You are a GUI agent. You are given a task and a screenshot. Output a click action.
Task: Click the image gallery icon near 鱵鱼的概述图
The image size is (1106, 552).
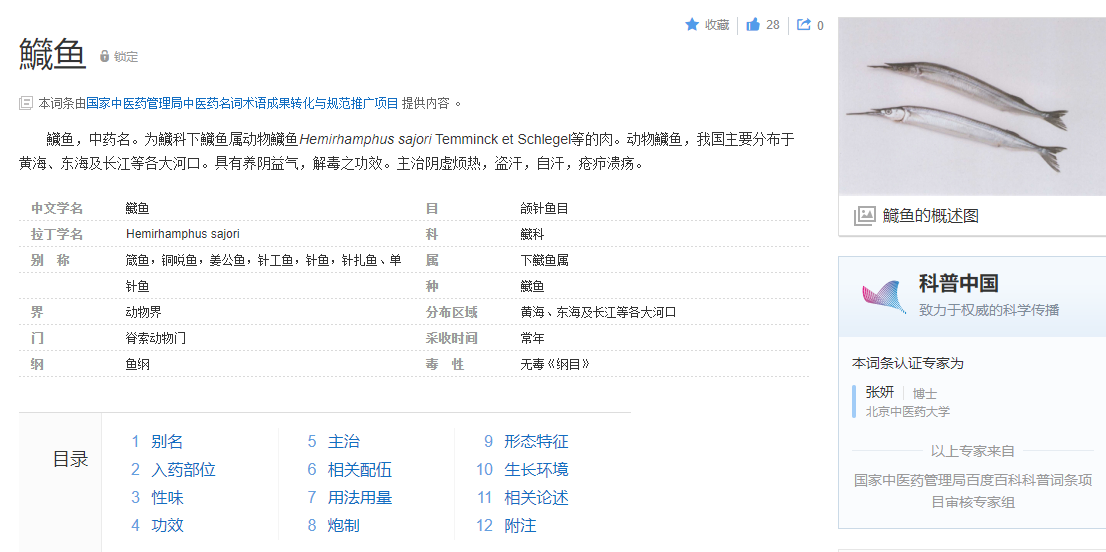[x=864, y=216]
